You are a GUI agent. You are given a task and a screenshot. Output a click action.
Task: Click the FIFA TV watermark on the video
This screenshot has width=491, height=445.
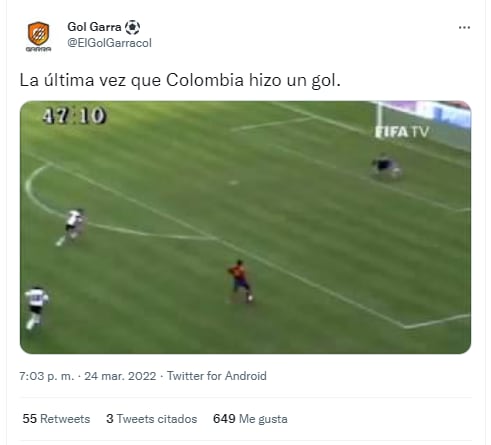click(x=402, y=132)
